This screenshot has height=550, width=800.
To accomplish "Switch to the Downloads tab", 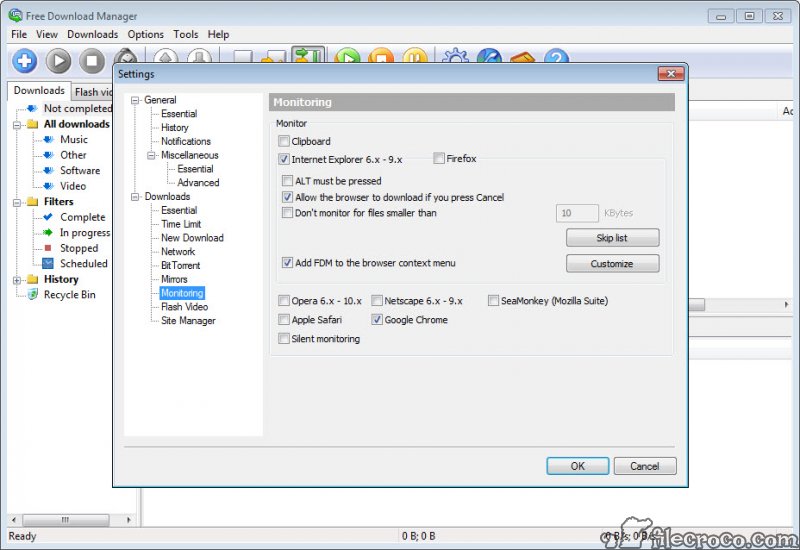I will (39, 90).
